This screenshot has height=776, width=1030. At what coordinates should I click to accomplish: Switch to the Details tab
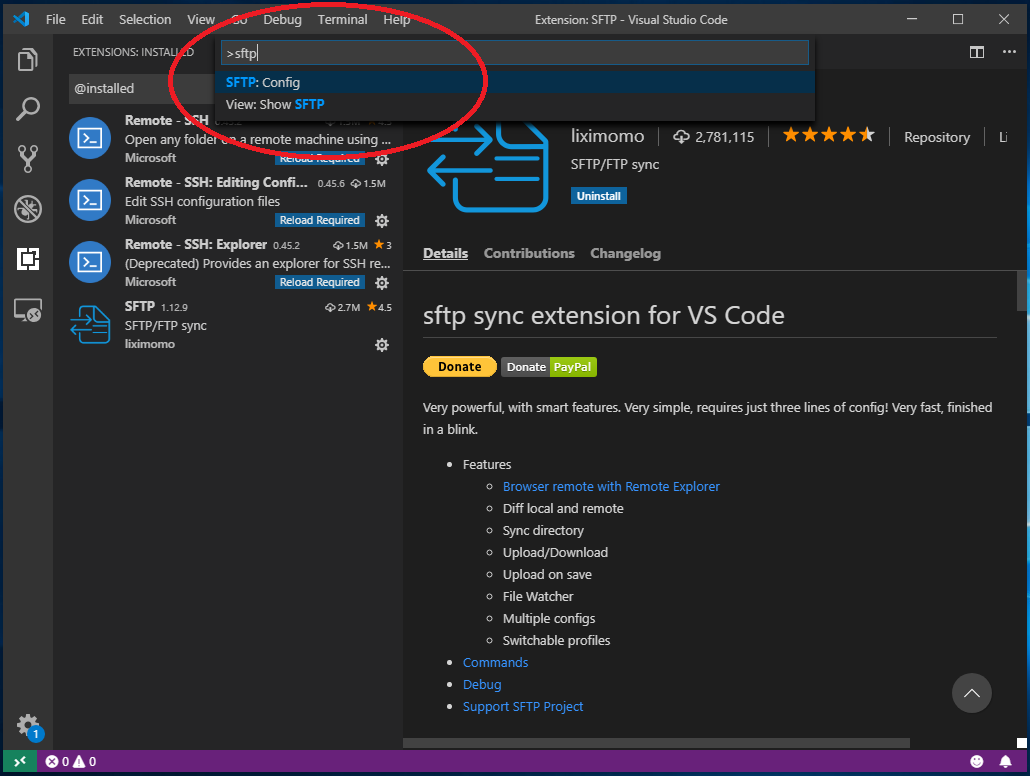tap(445, 253)
